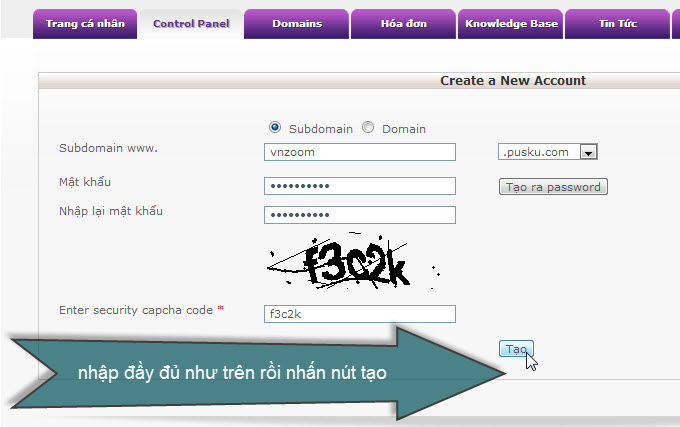Click the Mật khẩu password field

click(x=360, y=186)
